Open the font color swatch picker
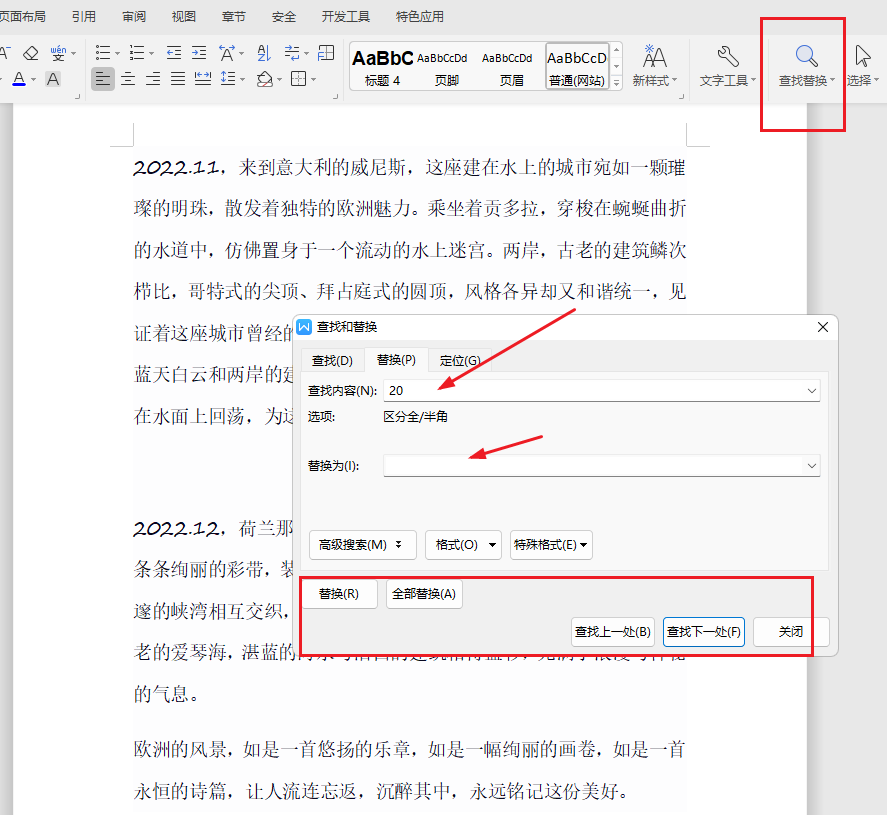Image resolution: width=887 pixels, height=815 pixels. click(33, 78)
